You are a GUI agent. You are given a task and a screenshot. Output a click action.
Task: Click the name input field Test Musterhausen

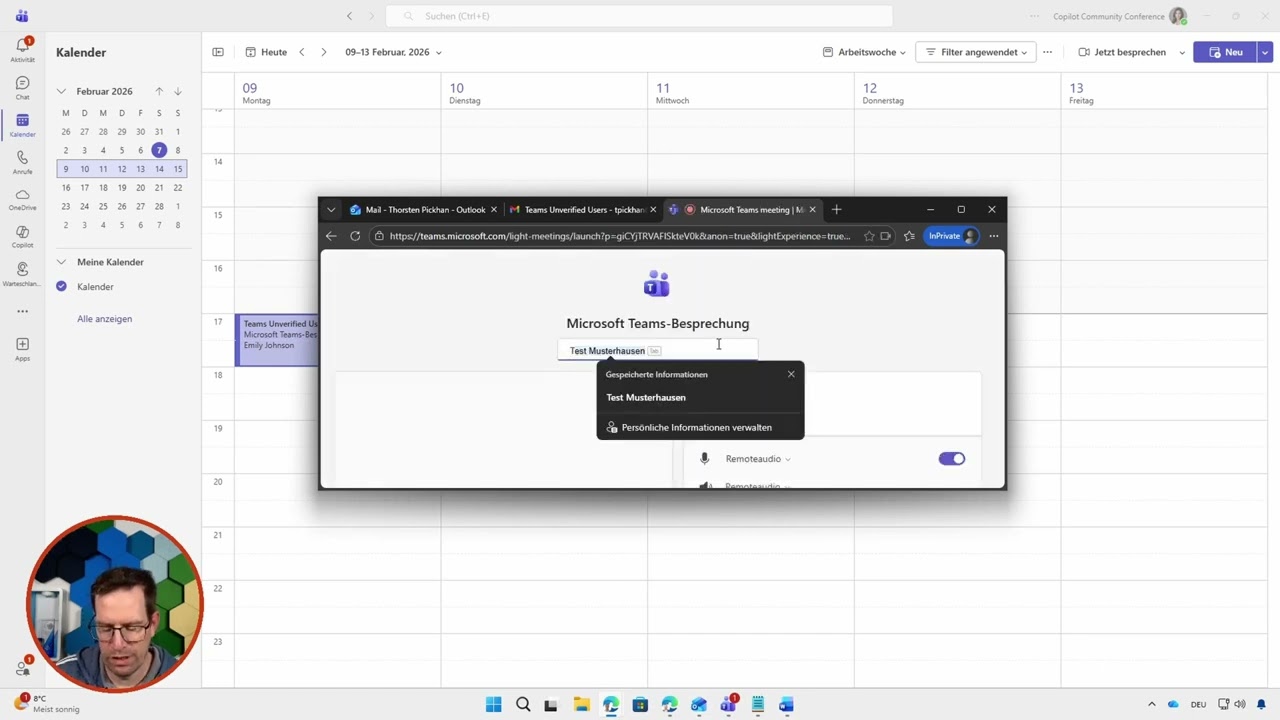click(x=657, y=351)
